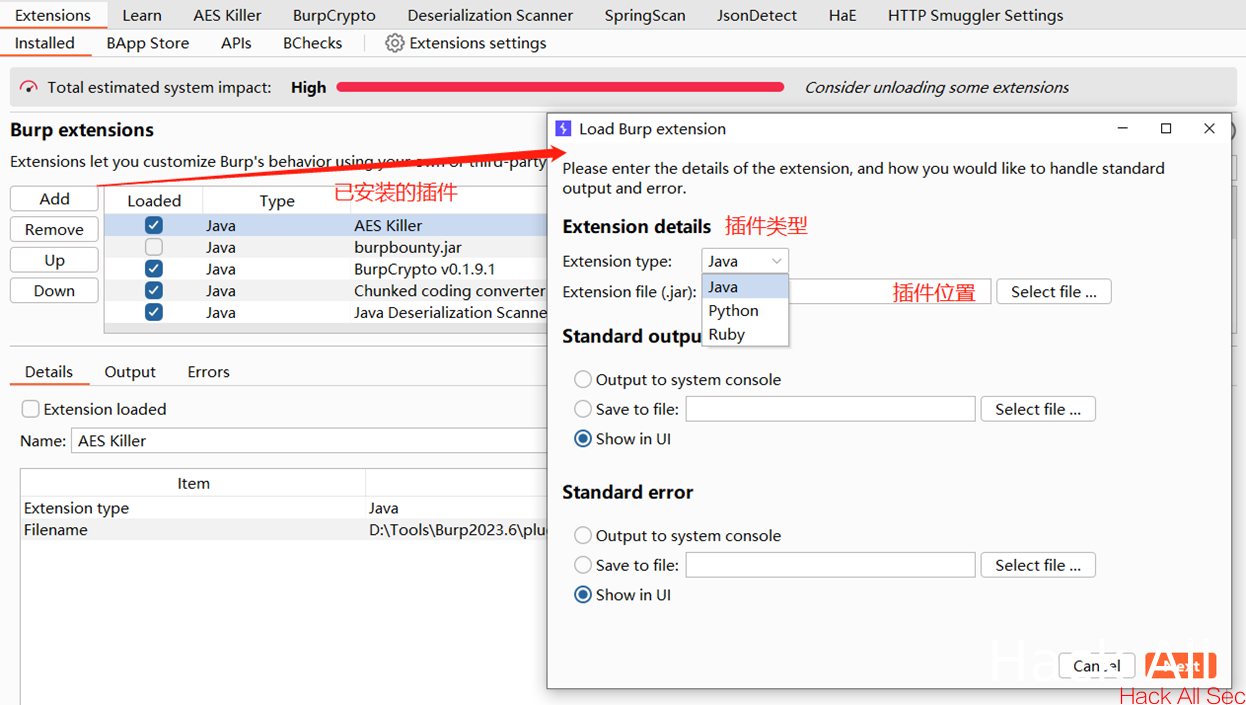
Task: Open the Output tab
Action: (130, 372)
